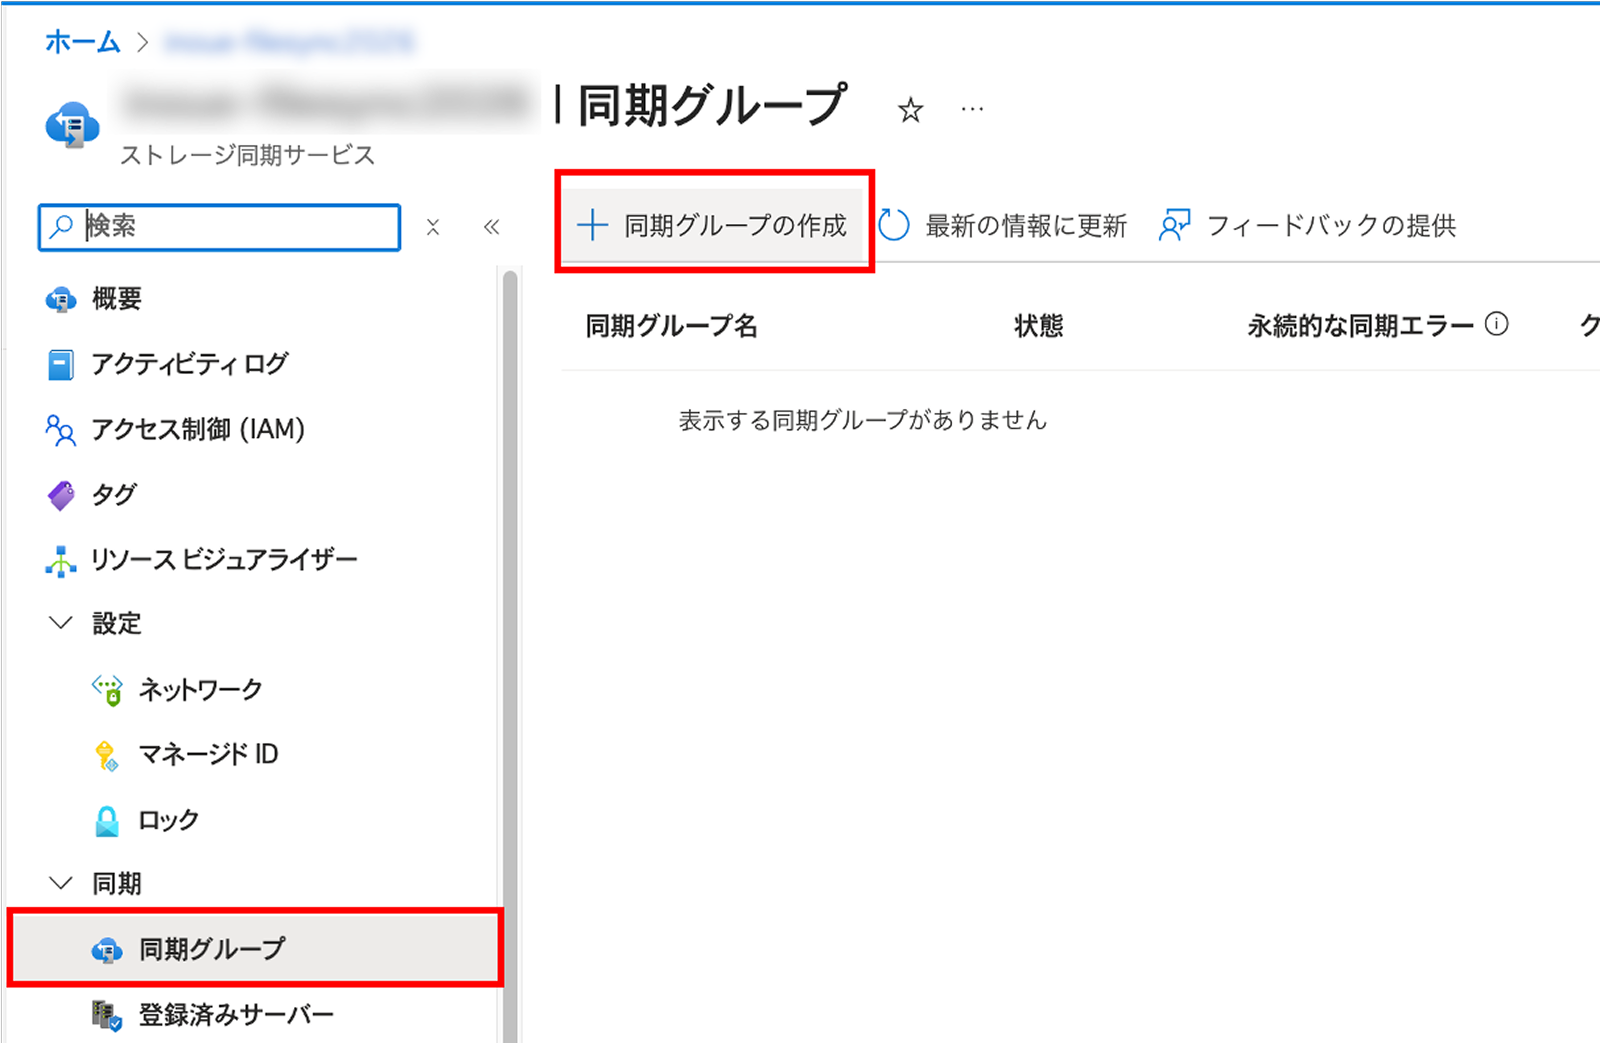Click the 同期グループ cloud icon
This screenshot has width=1600, height=1043.
pyautogui.click(x=107, y=950)
